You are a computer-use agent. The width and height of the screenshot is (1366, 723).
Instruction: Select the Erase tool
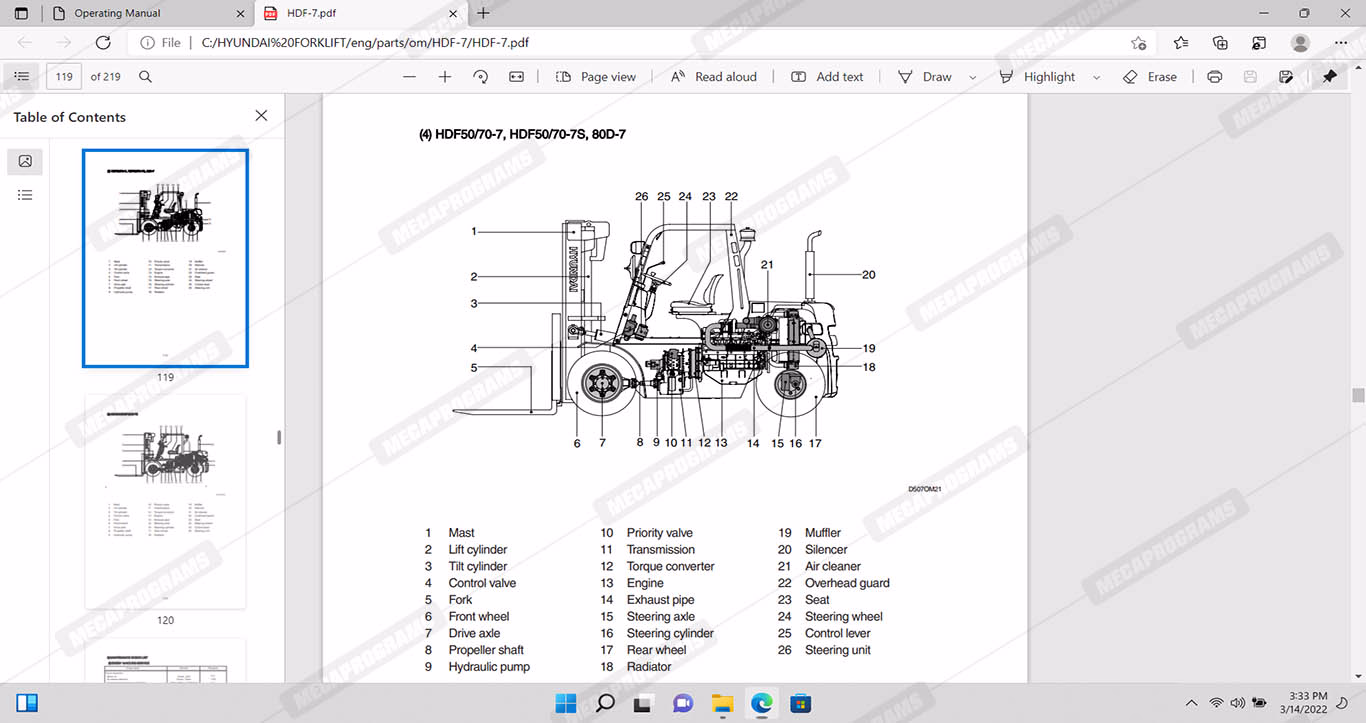click(1149, 77)
